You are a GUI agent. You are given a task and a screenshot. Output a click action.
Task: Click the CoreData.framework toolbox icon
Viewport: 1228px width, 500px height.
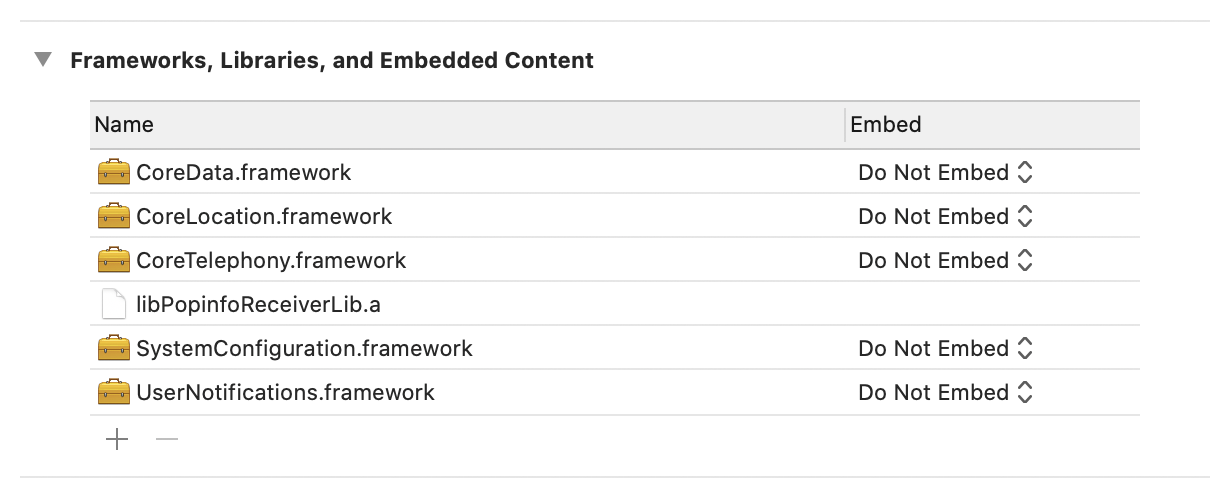114,172
